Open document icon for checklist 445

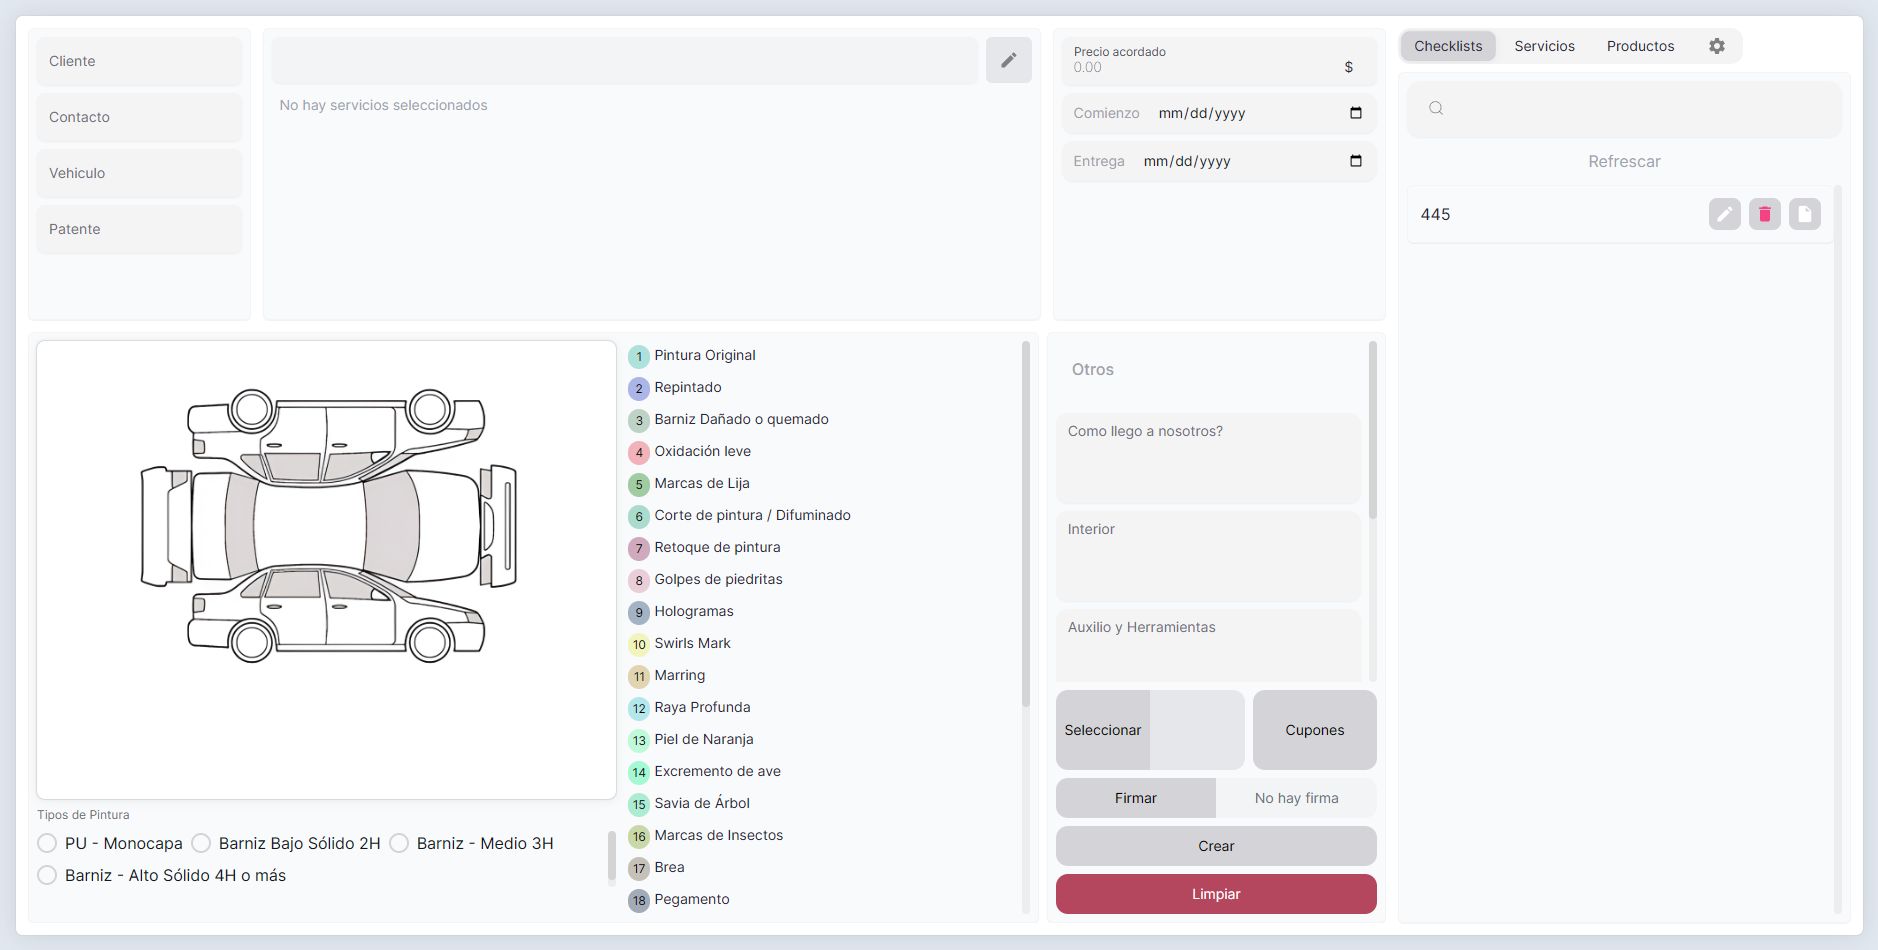pyautogui.click(x=1804, y=214)
